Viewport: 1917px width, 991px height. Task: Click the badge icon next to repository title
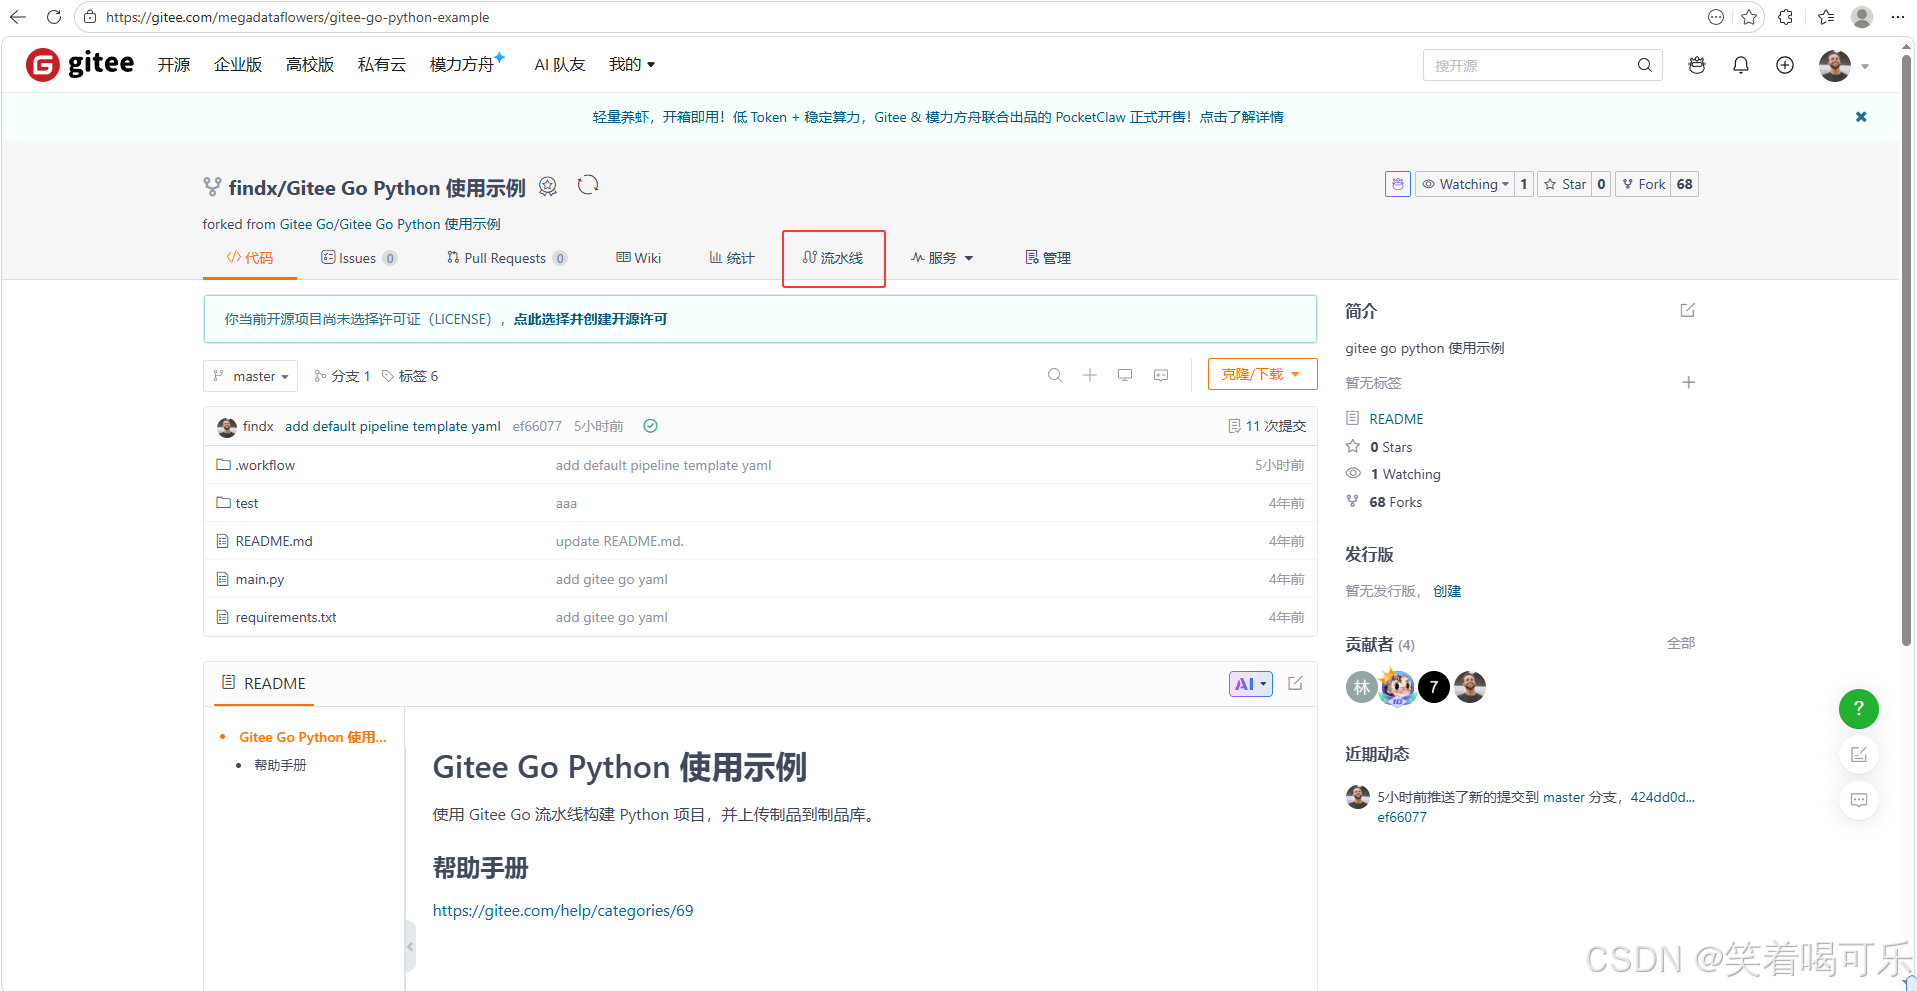[548, 186]
